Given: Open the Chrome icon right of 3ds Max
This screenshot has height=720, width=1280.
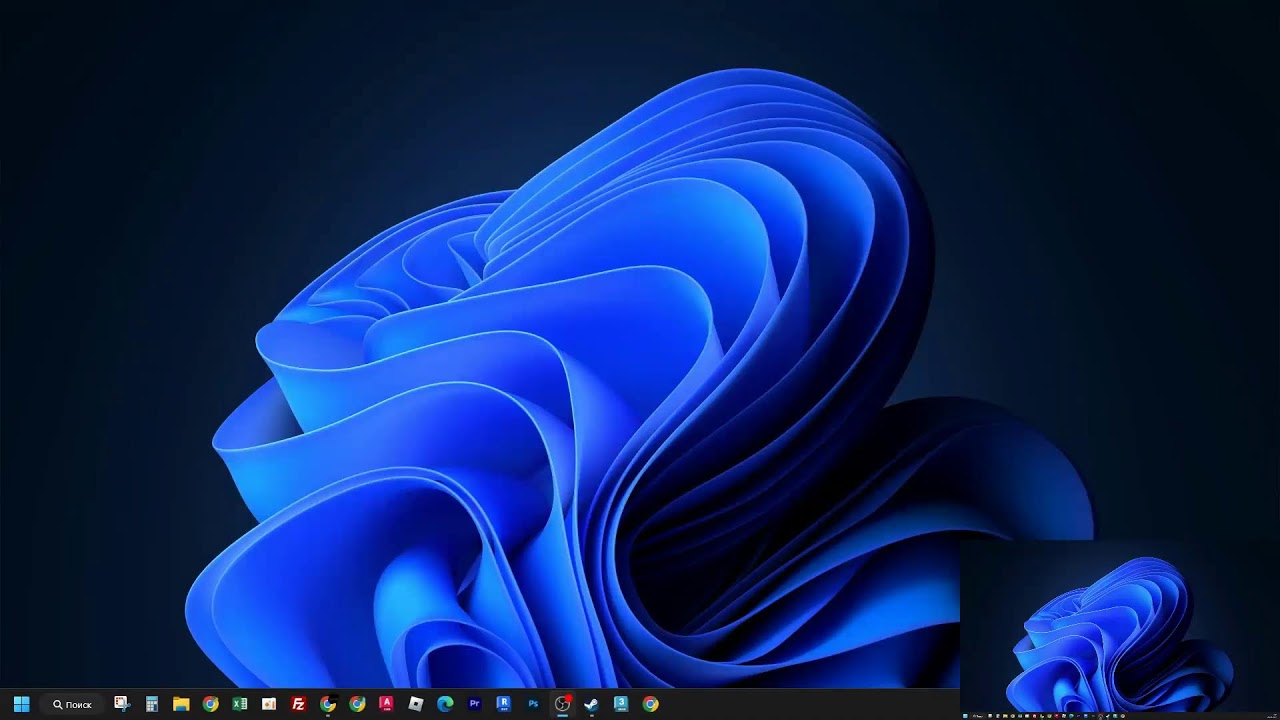Looking at the screenshot, I should click(650, 704).
